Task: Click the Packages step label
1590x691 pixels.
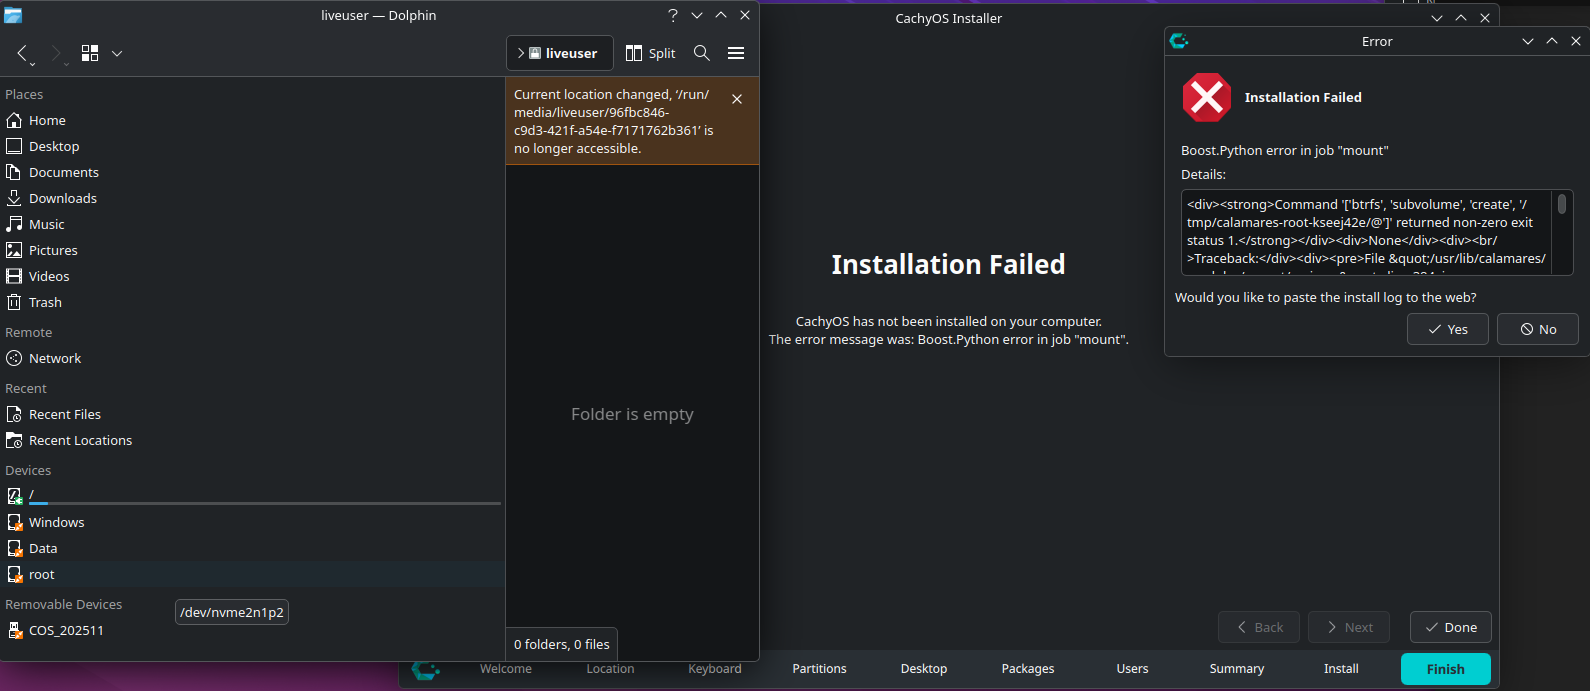Action: (1028, 669)
